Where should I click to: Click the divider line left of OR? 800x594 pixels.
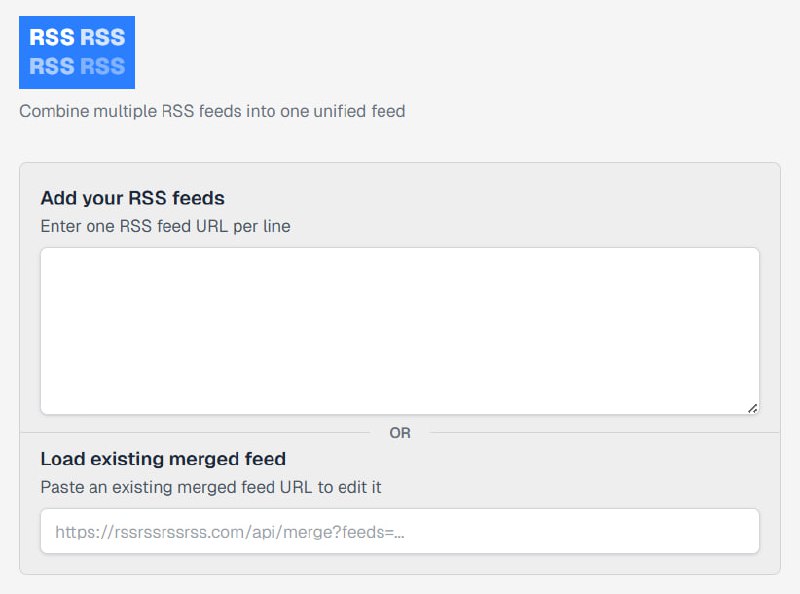coord(200,433)
